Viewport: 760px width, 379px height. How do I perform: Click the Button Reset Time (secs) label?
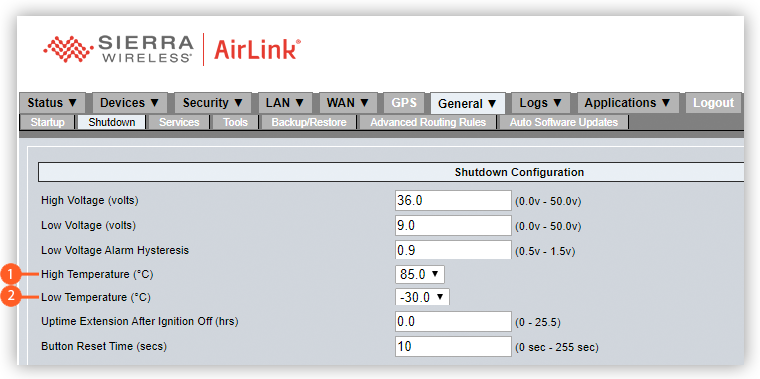click(x=104, y=347)
